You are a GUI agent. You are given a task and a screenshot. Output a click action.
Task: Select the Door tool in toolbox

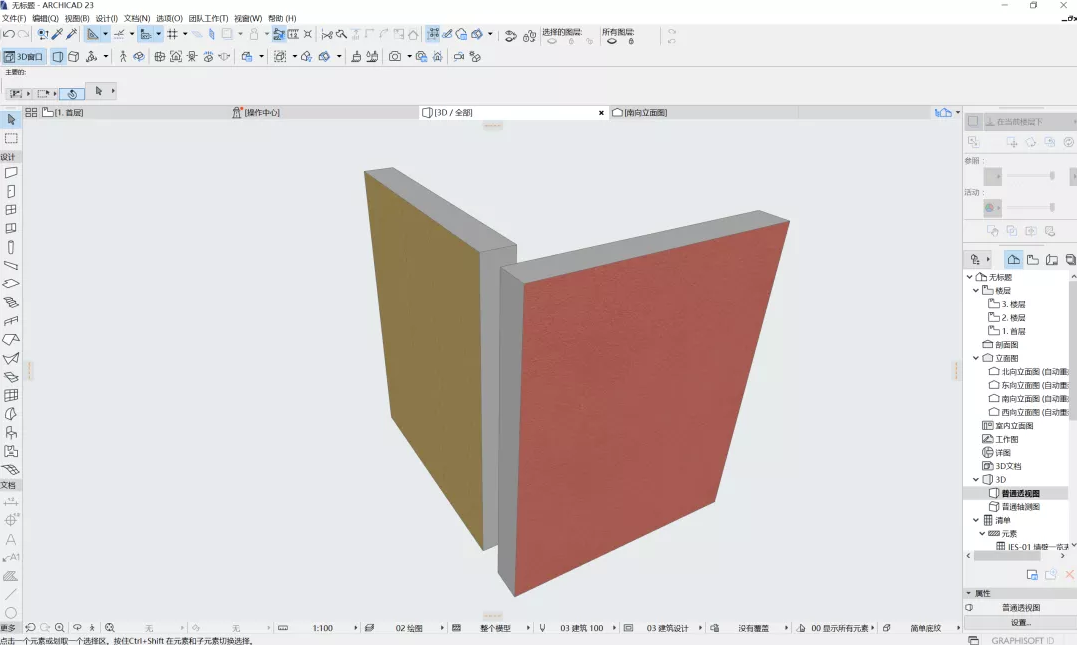click(11, 191)
